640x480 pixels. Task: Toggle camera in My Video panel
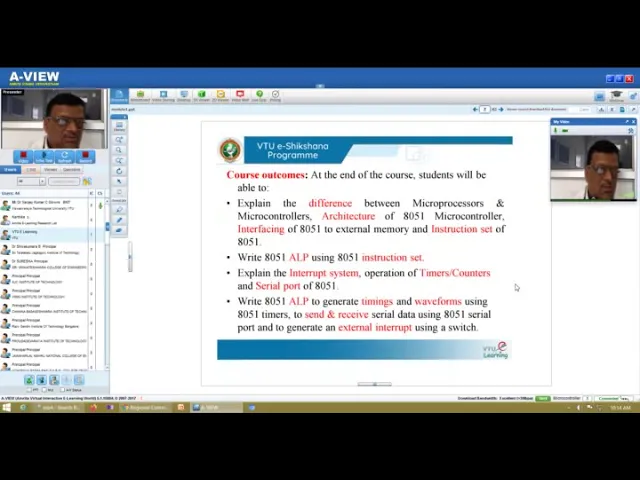pos(565,131)
